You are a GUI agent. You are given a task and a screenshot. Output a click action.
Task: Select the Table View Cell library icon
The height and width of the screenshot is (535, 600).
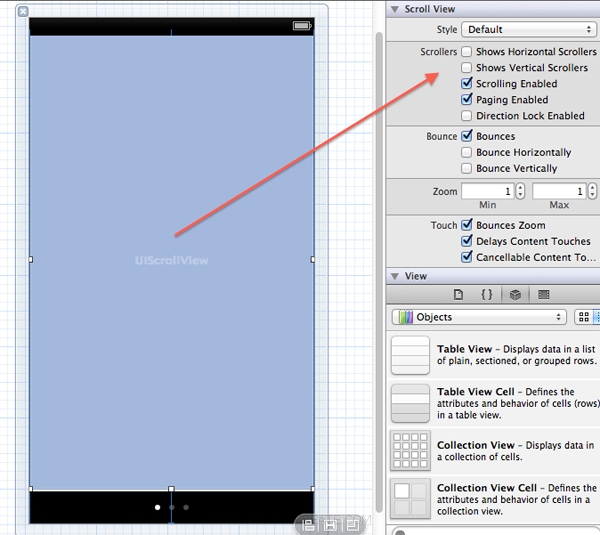(x=410, y=403)
